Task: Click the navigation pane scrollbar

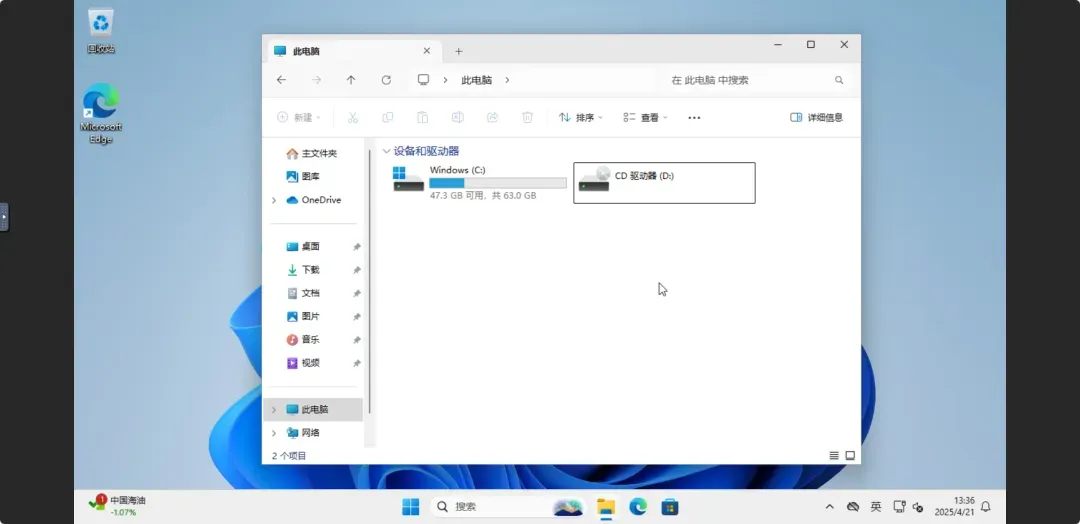Action: [x=370, y=280]
